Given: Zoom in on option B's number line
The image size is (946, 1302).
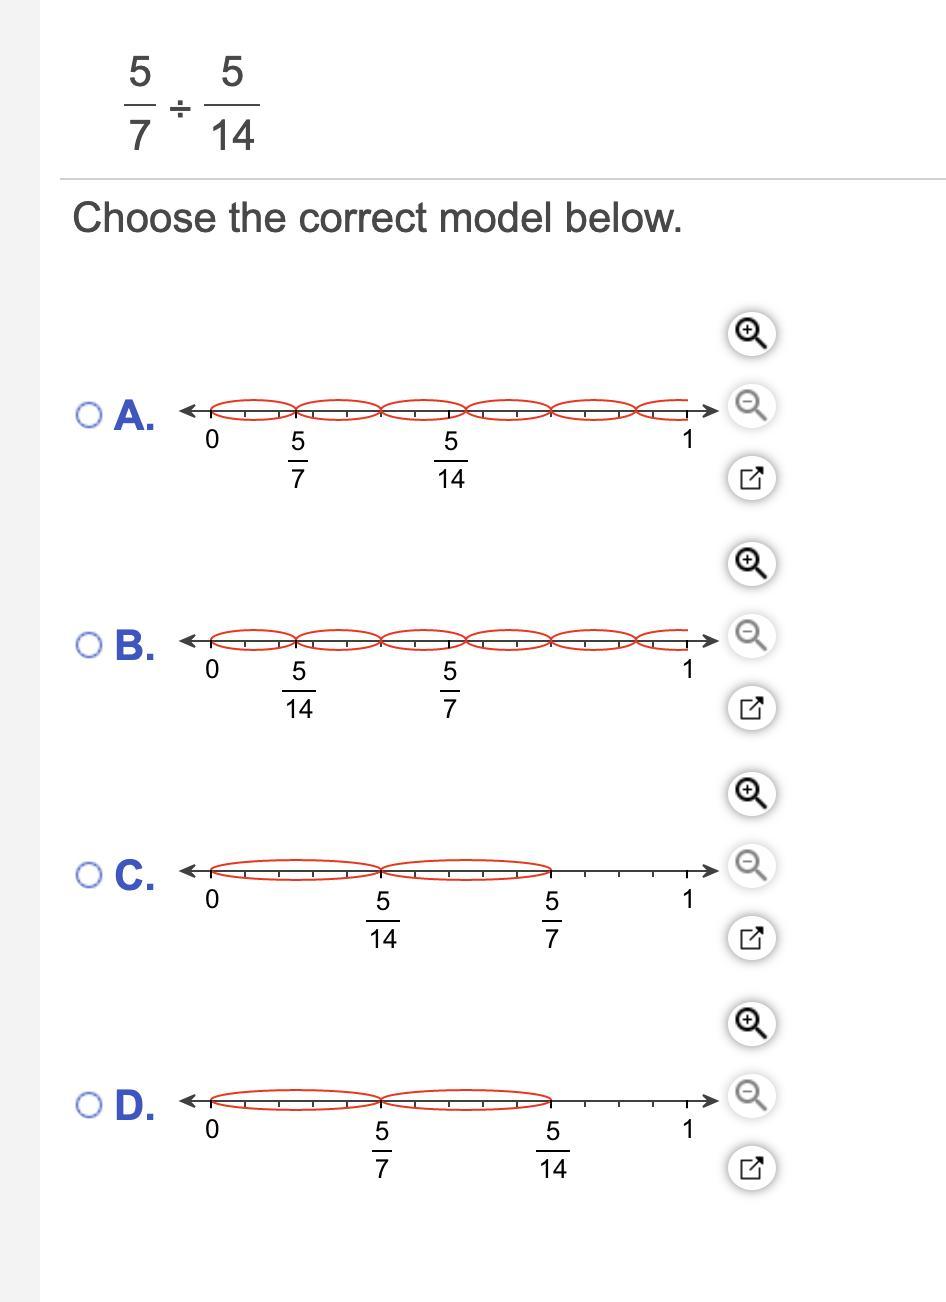Looking at the screenshot, I should [x=751, y=563].
